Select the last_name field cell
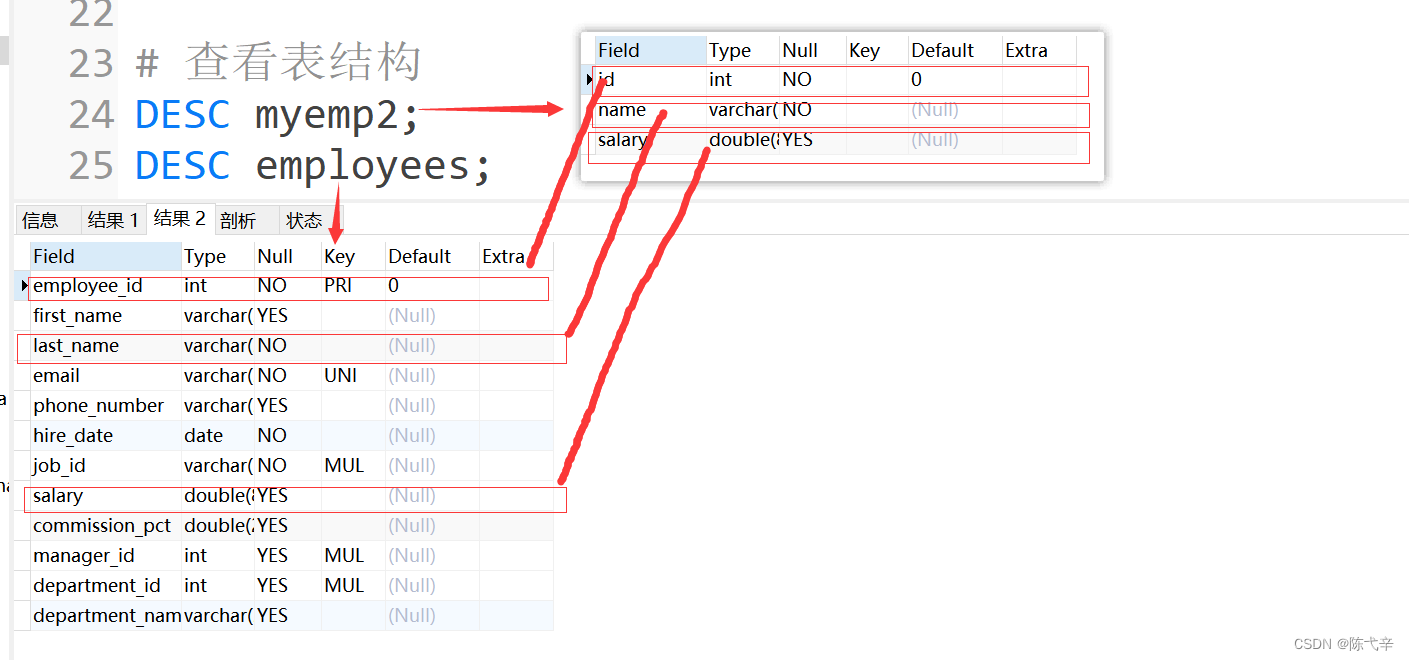This screenshot has width=1409, height=660. pos(106,346)
